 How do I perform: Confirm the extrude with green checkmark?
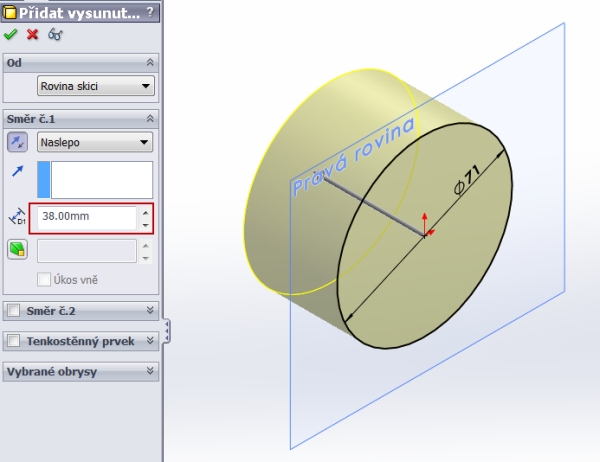tap(10, 34)
